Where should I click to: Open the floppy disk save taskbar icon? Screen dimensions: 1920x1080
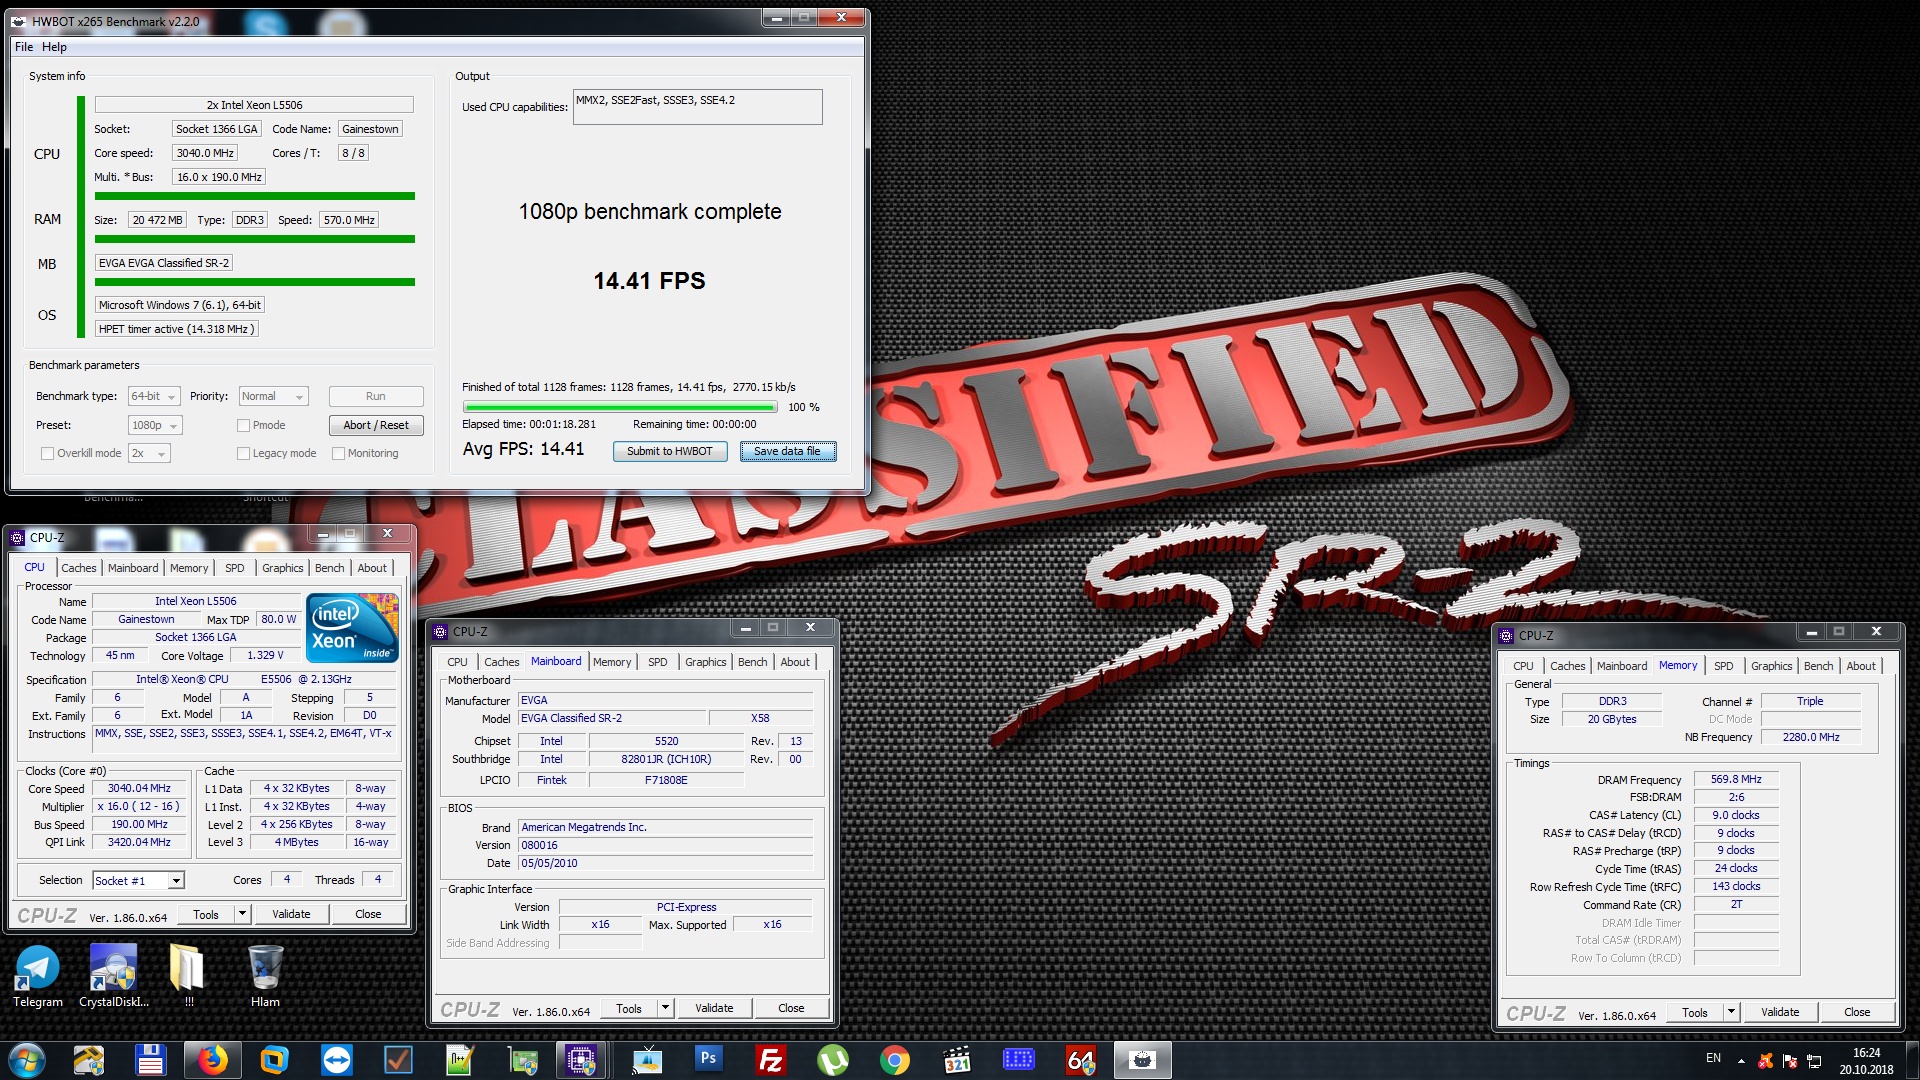click(150, 1059)
